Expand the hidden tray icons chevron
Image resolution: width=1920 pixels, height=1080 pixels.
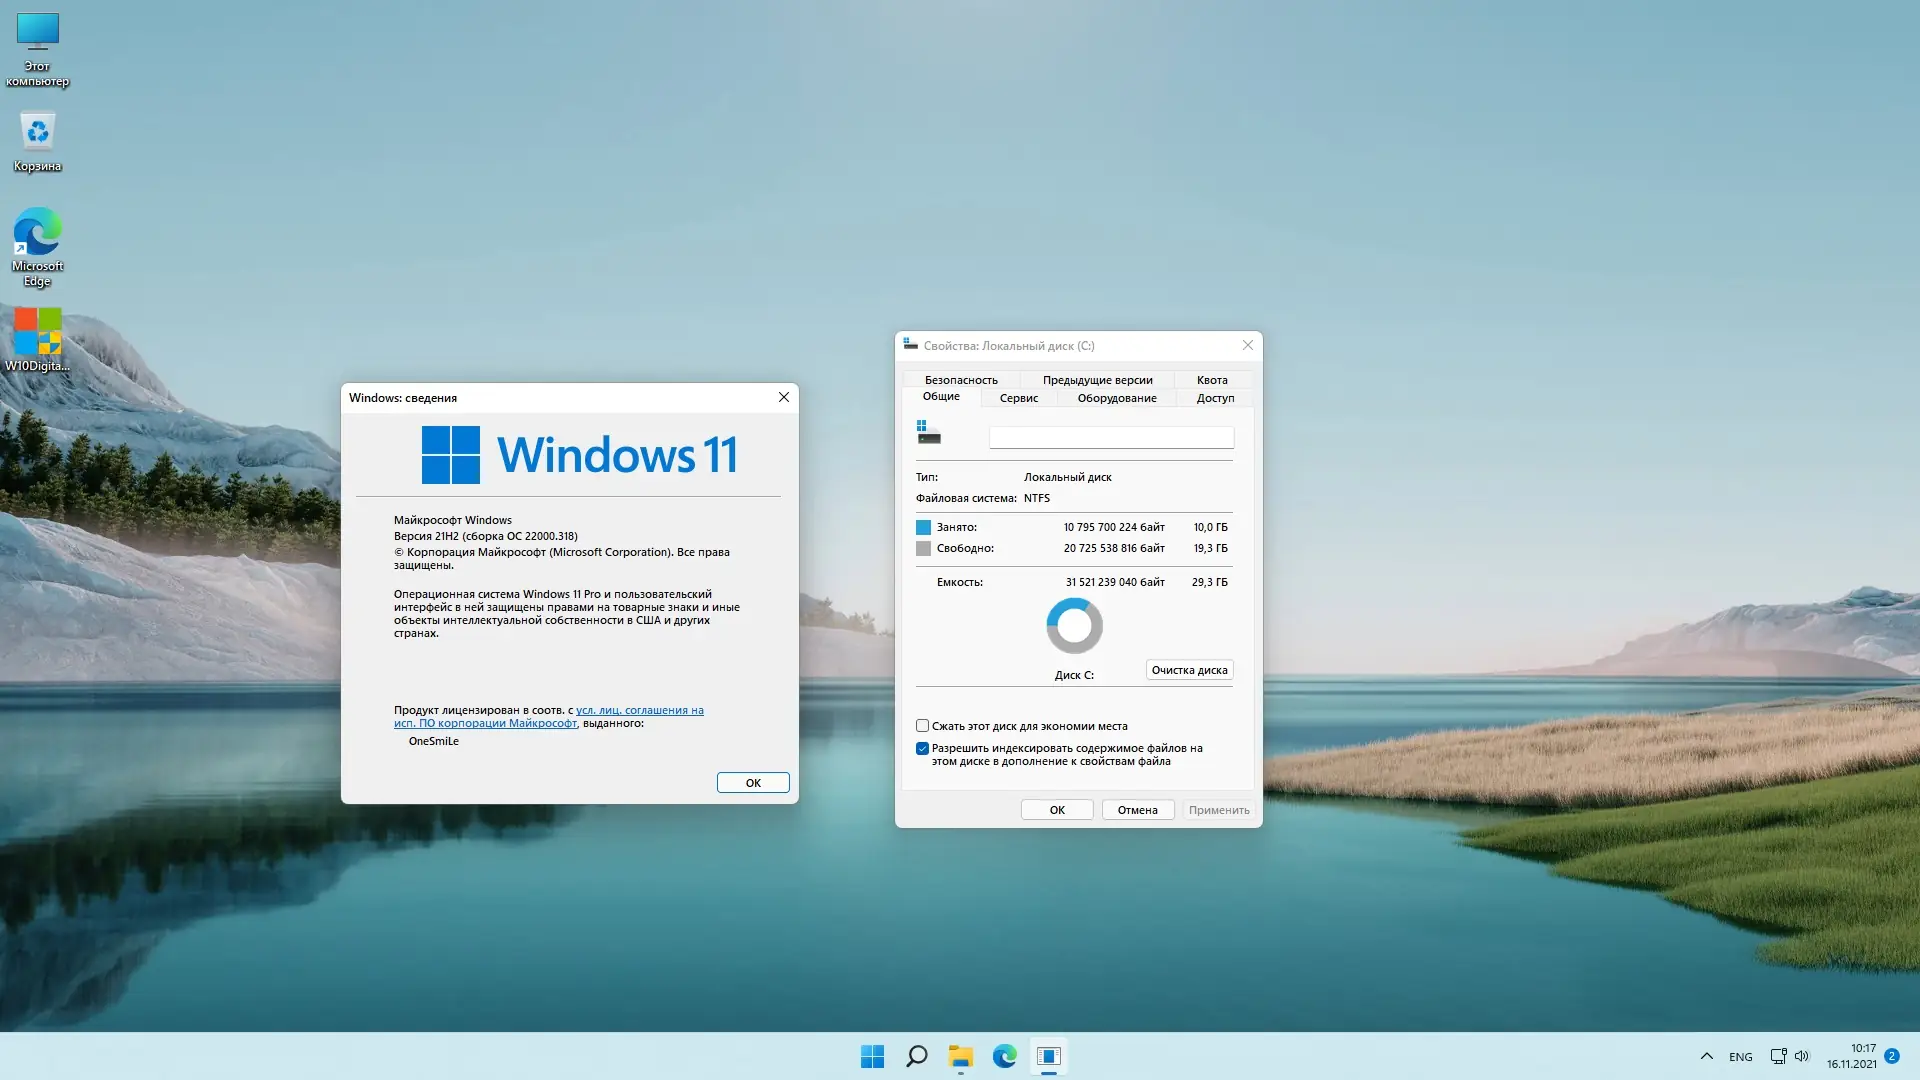pos(1707,1056)
